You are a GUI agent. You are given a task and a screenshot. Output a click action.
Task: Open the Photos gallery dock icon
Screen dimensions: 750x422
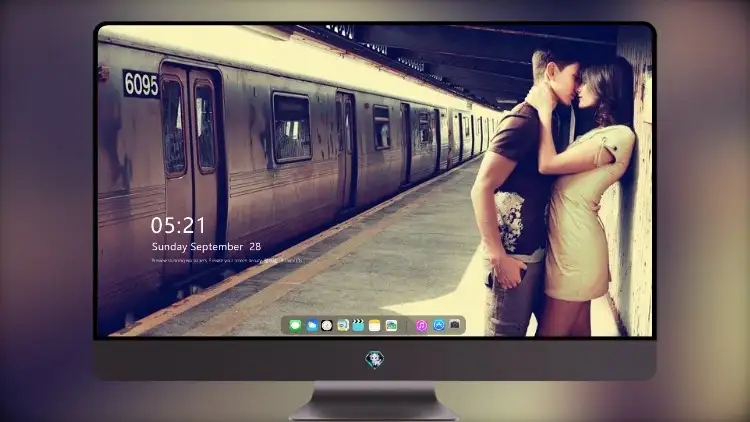pyautogui.click(x=391, y=326)
